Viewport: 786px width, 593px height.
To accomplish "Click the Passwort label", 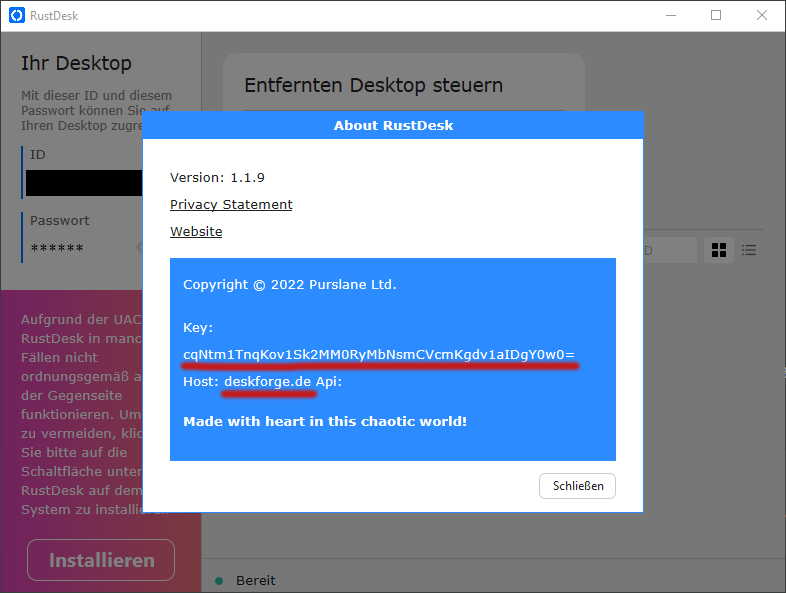I will [x=60, y=221].
